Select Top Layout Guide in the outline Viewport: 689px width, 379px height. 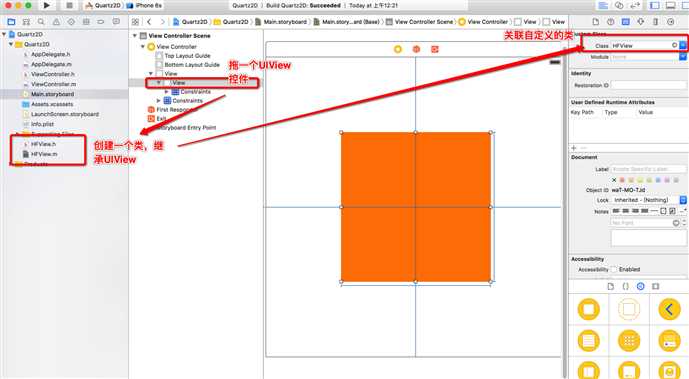[187, 56]
